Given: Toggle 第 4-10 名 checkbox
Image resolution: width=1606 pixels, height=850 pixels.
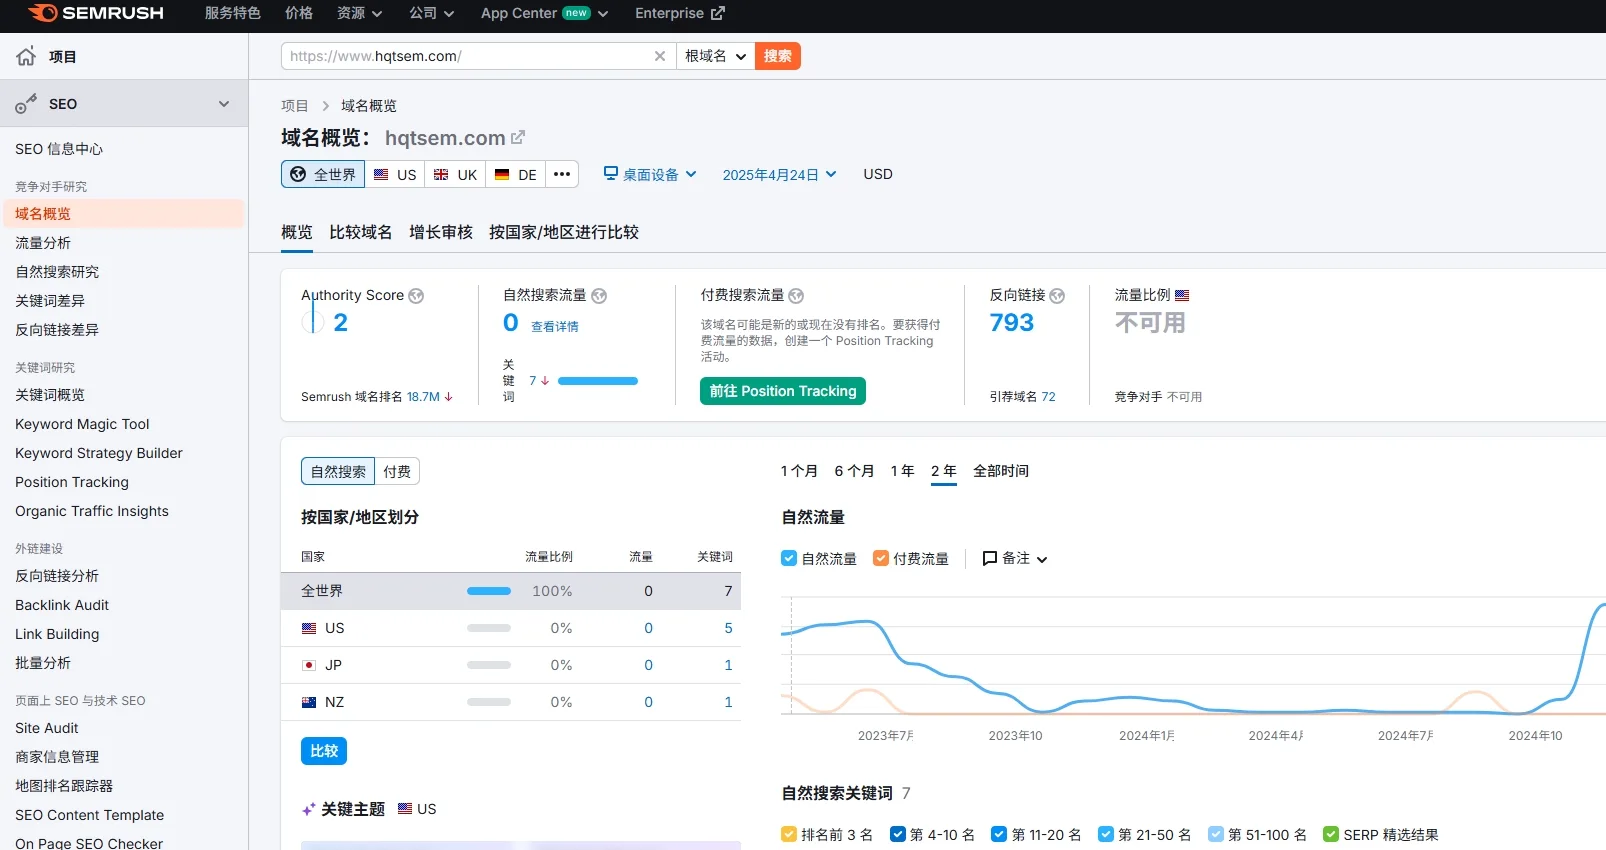Looking at the screenshot, I should pos(898,834).
